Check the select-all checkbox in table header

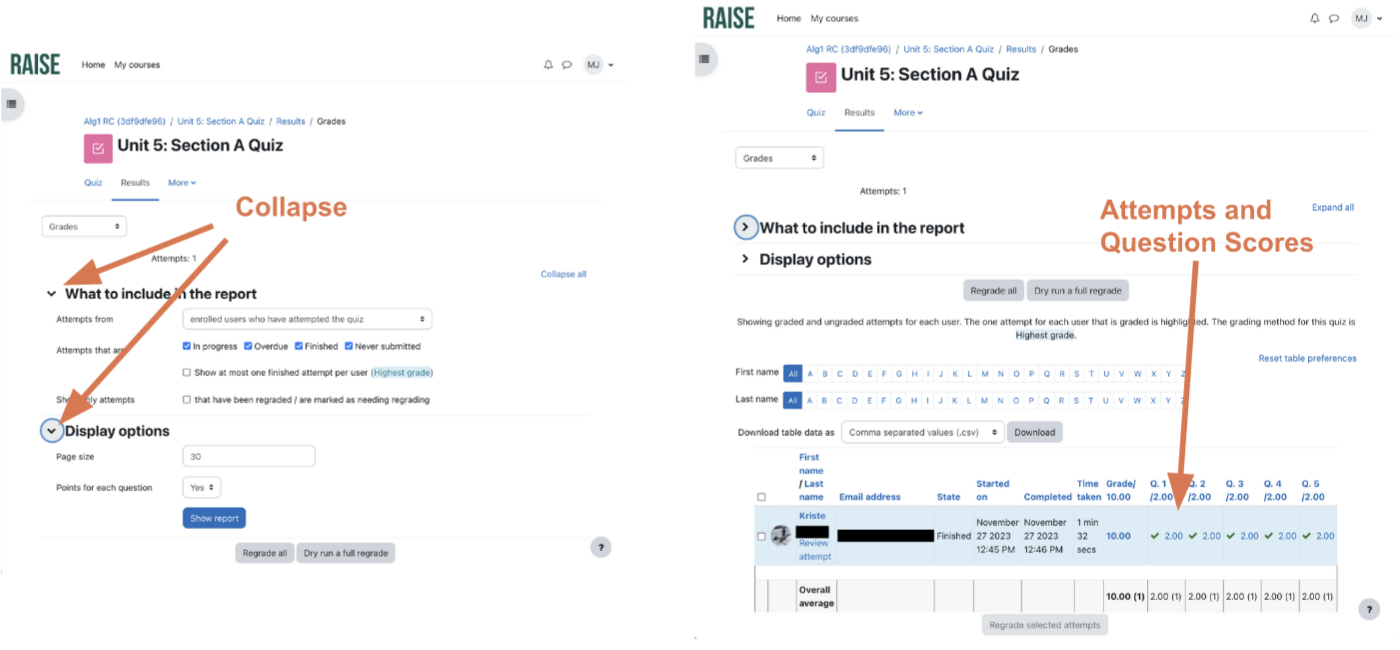click(761, 497)
